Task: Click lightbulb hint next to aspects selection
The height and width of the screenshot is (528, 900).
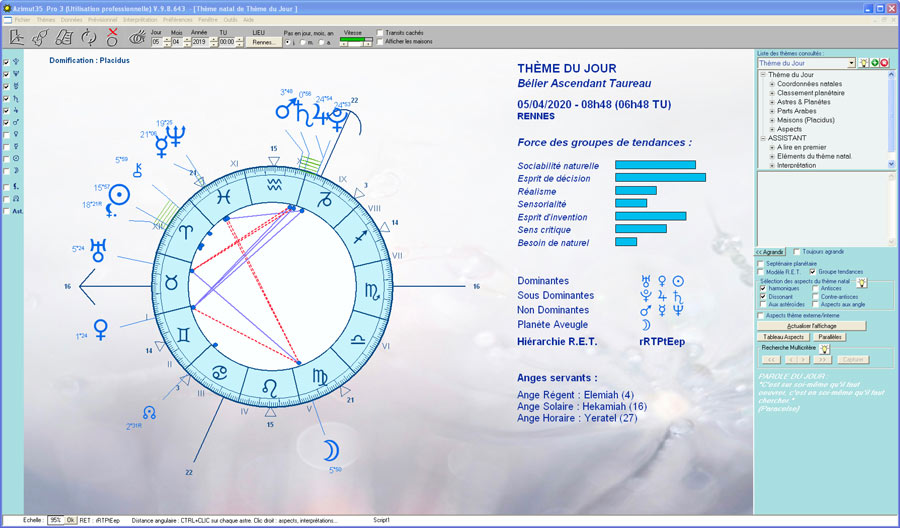Action: pos(861,282)
